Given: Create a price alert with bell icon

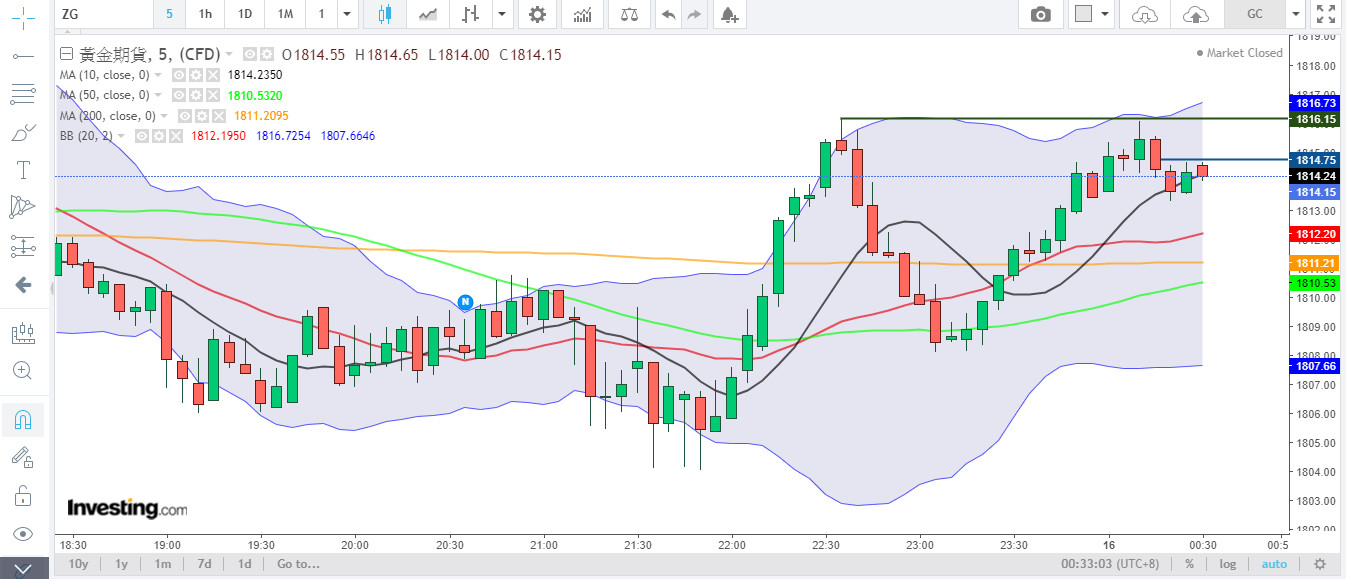Looking at the screenshot, I should (x=729, y=14).
